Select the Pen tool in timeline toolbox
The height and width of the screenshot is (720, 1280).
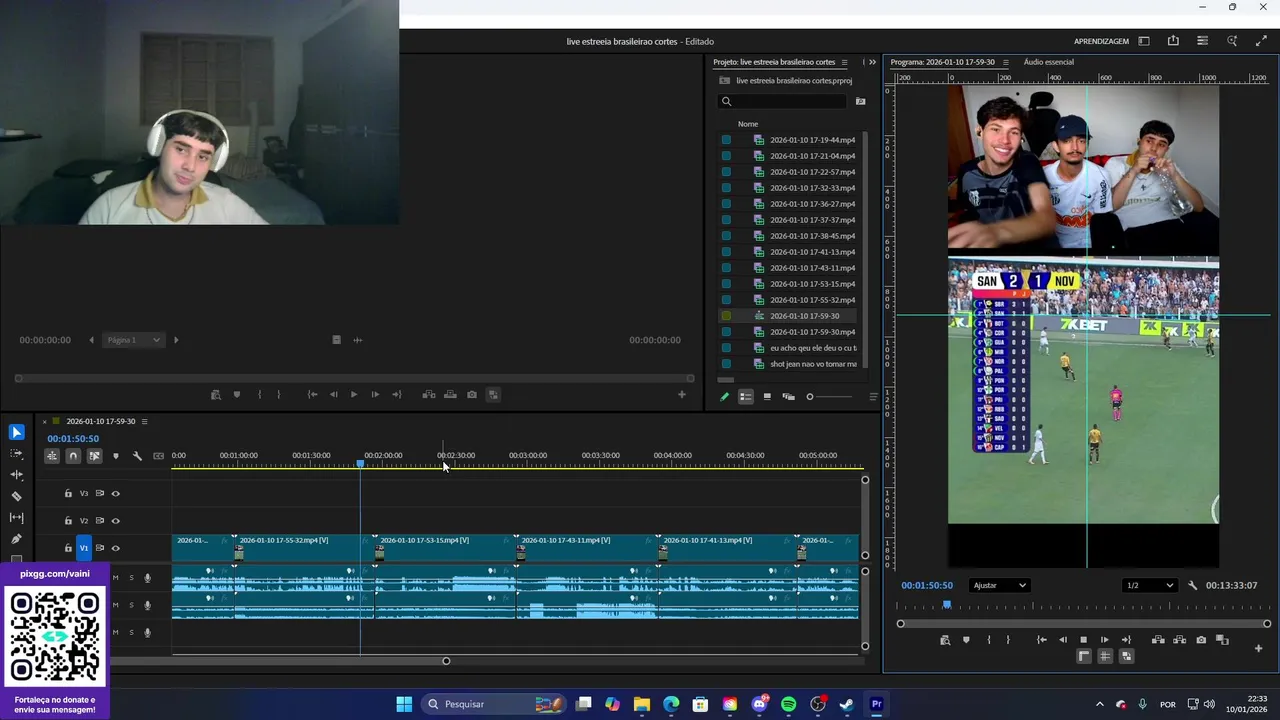tap(16, 539)
